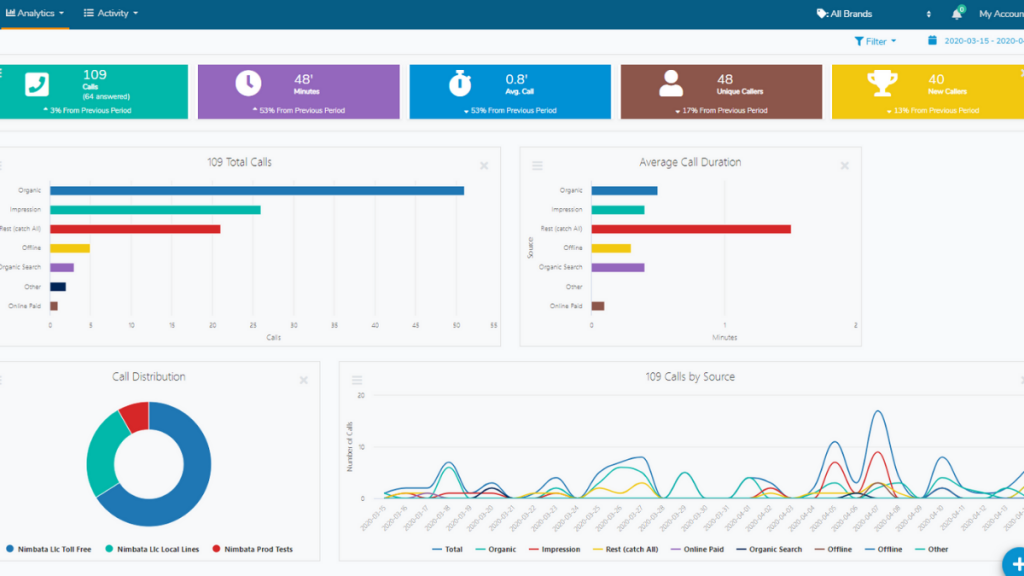Click the Other bar in 109 Total Calls
The width and height of the screenshot is (1024, 576).
click(58, 287)
